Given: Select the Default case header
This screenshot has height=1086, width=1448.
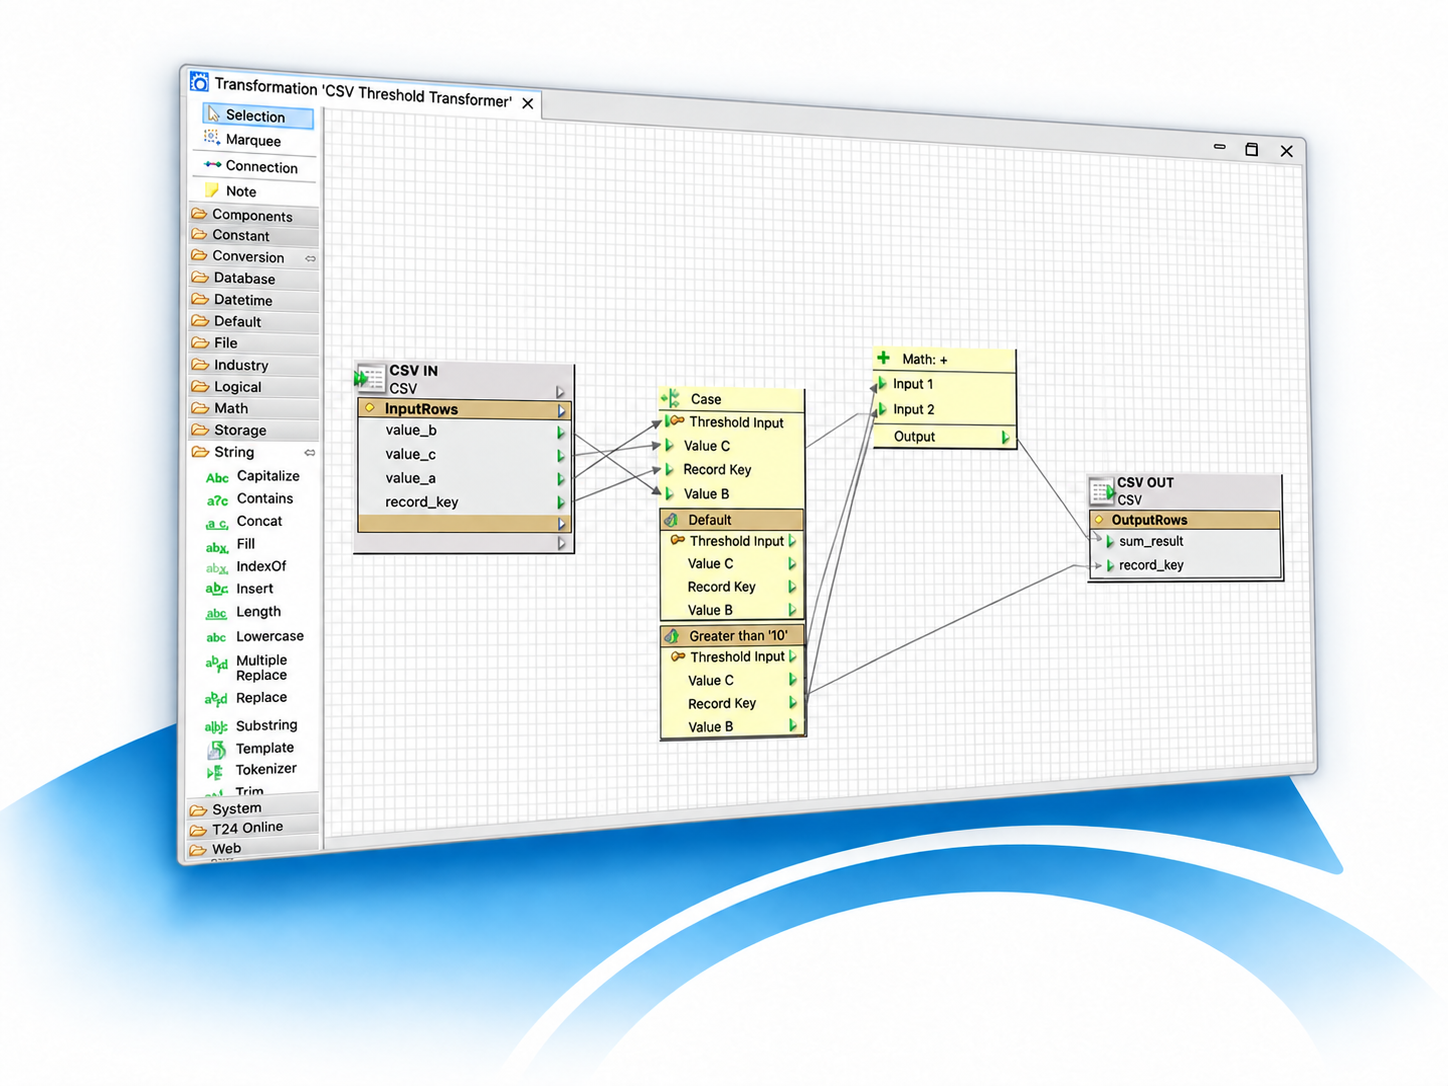Looking at the screenshot, I should tap(732, 520).
